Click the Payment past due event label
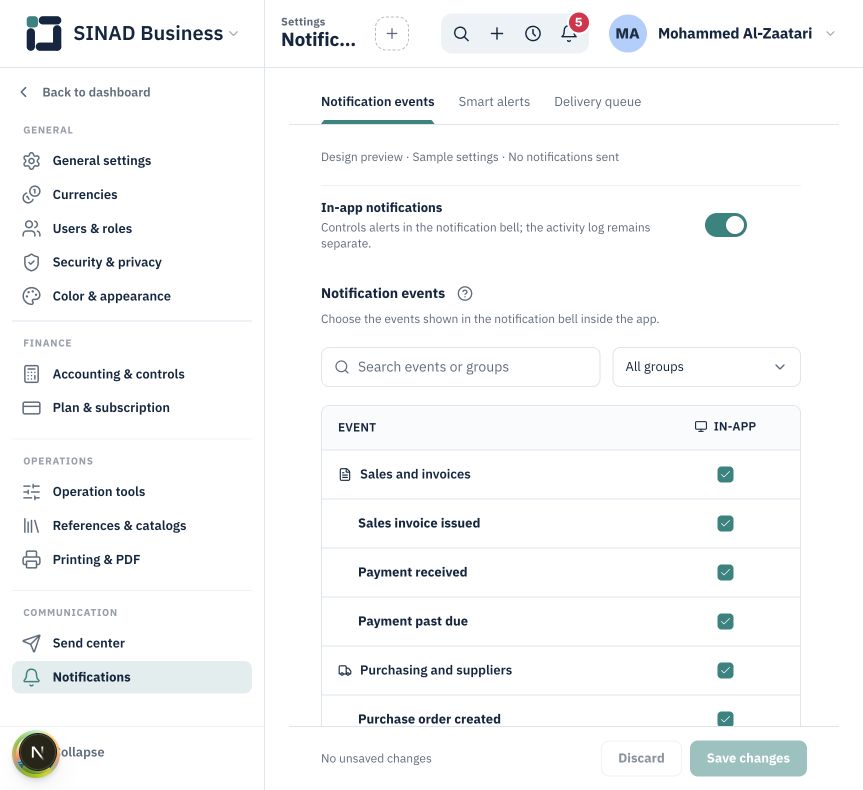The image size is (863, 790). click(413, 622)
